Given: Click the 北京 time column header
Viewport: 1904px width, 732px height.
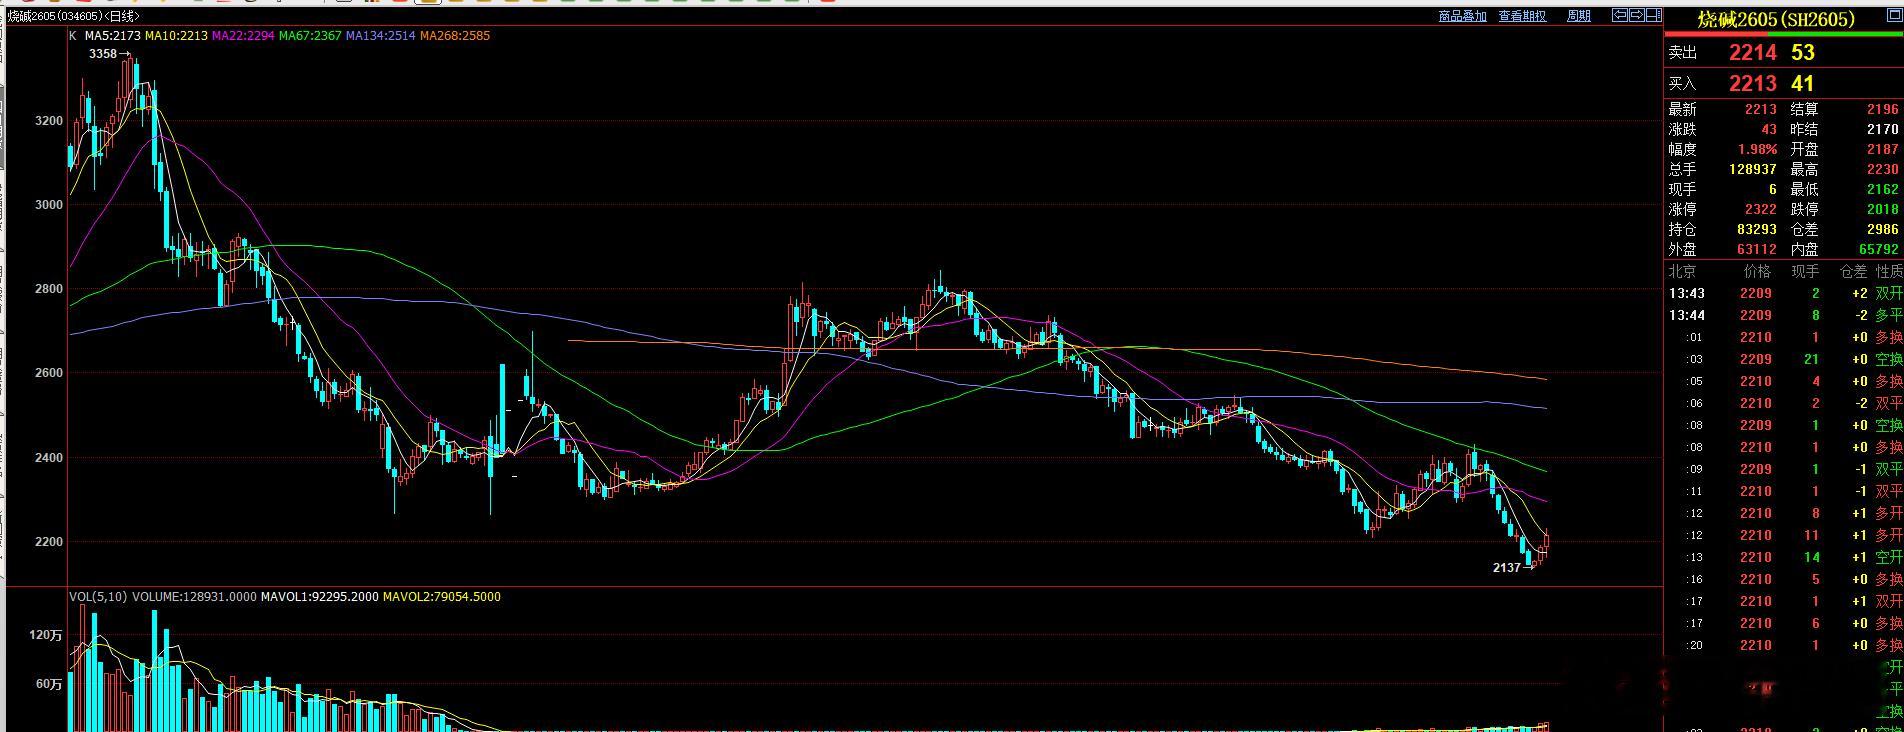Looking at the screenshot, I should point(1682,271).
